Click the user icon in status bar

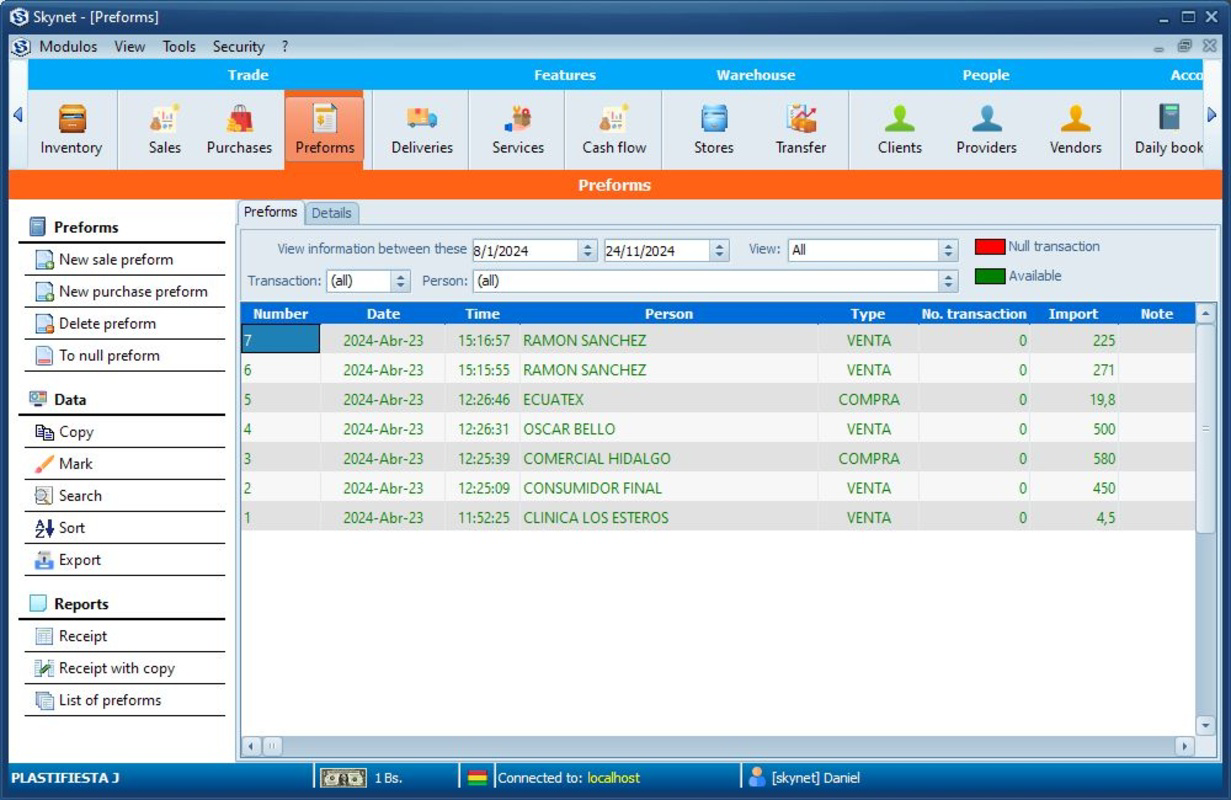[x=757, y=777]
